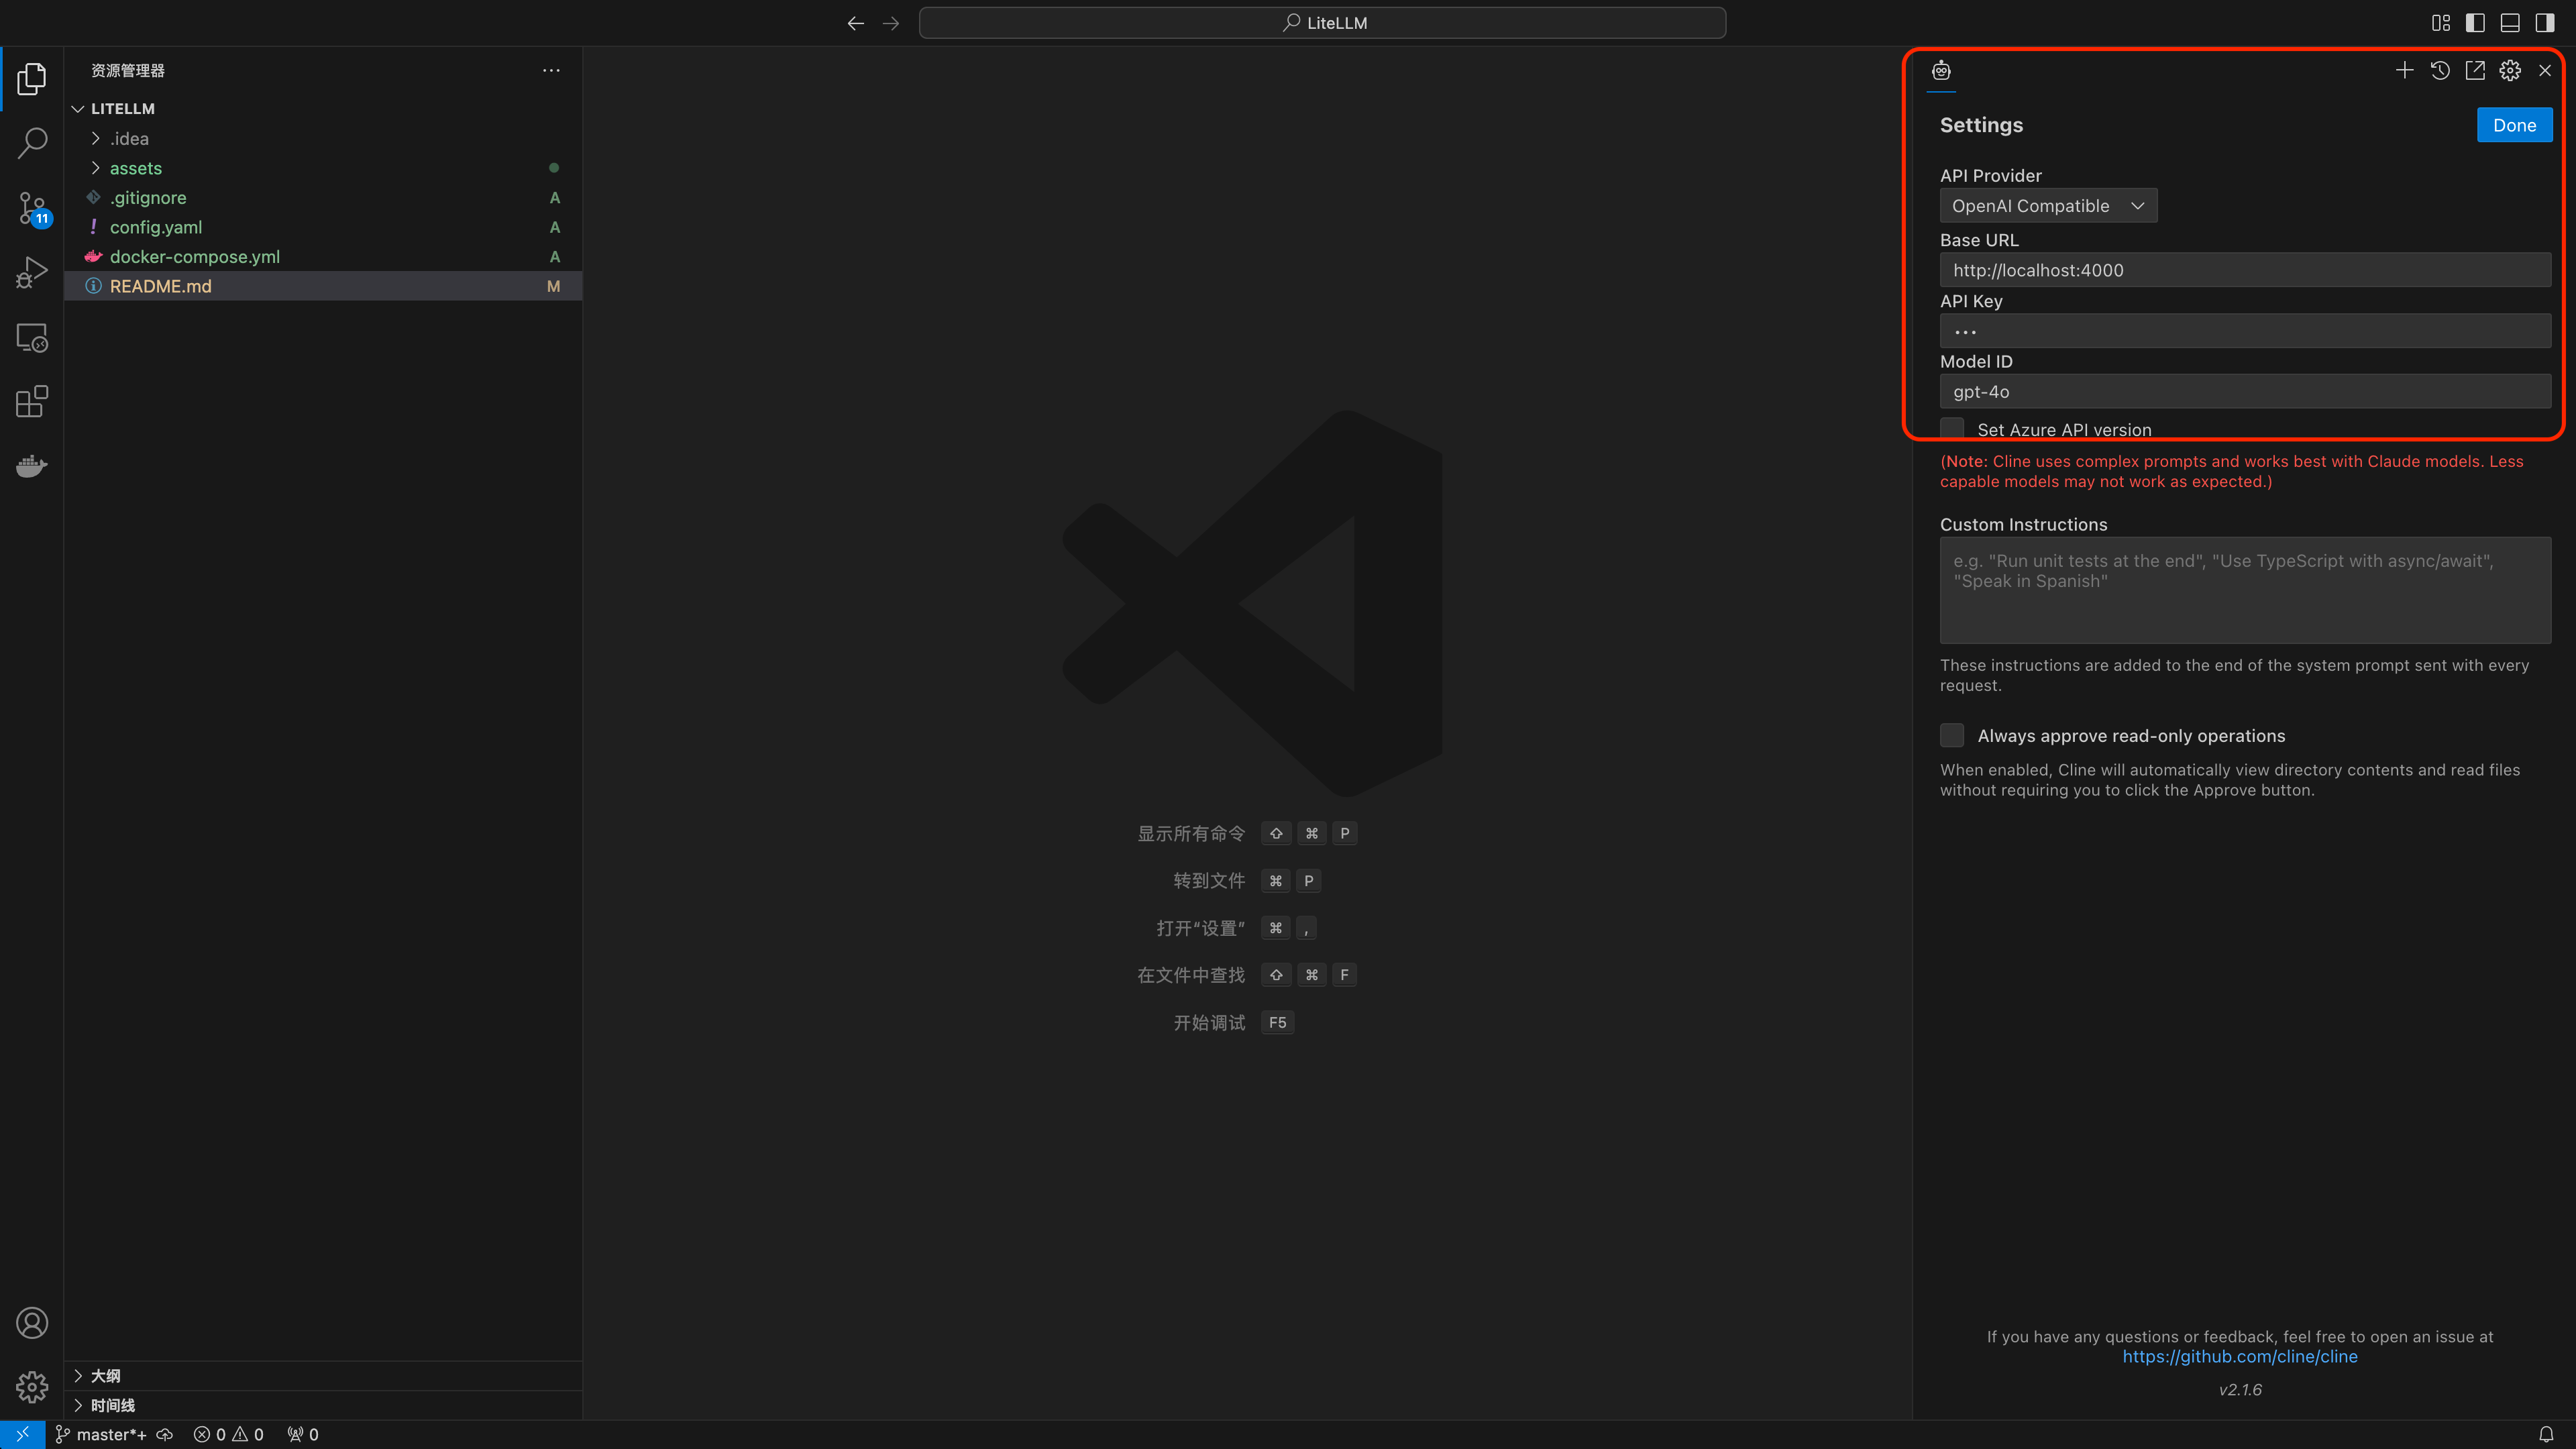
Task: Open the Extensions view
Action: (x=32, y=401)
